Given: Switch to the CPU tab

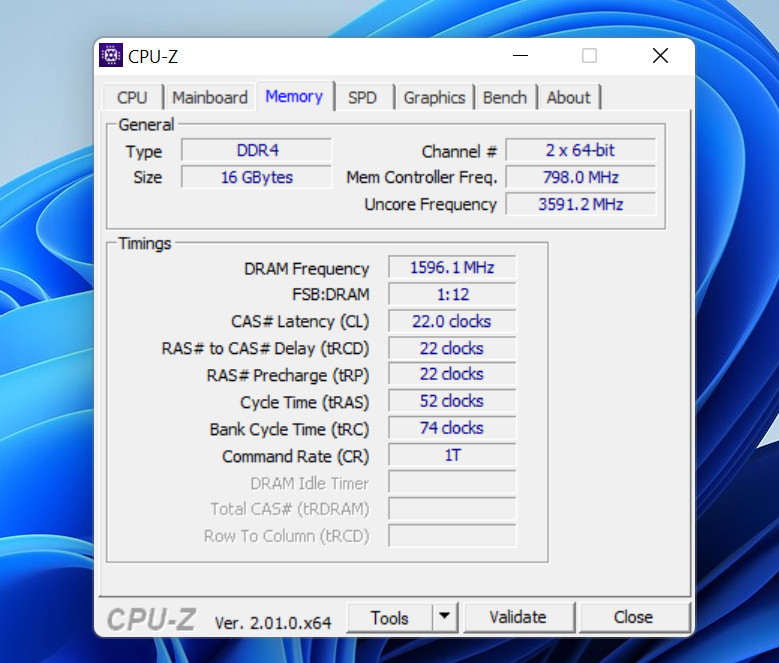Looking at the screenshot, I should tap(132, 97).
